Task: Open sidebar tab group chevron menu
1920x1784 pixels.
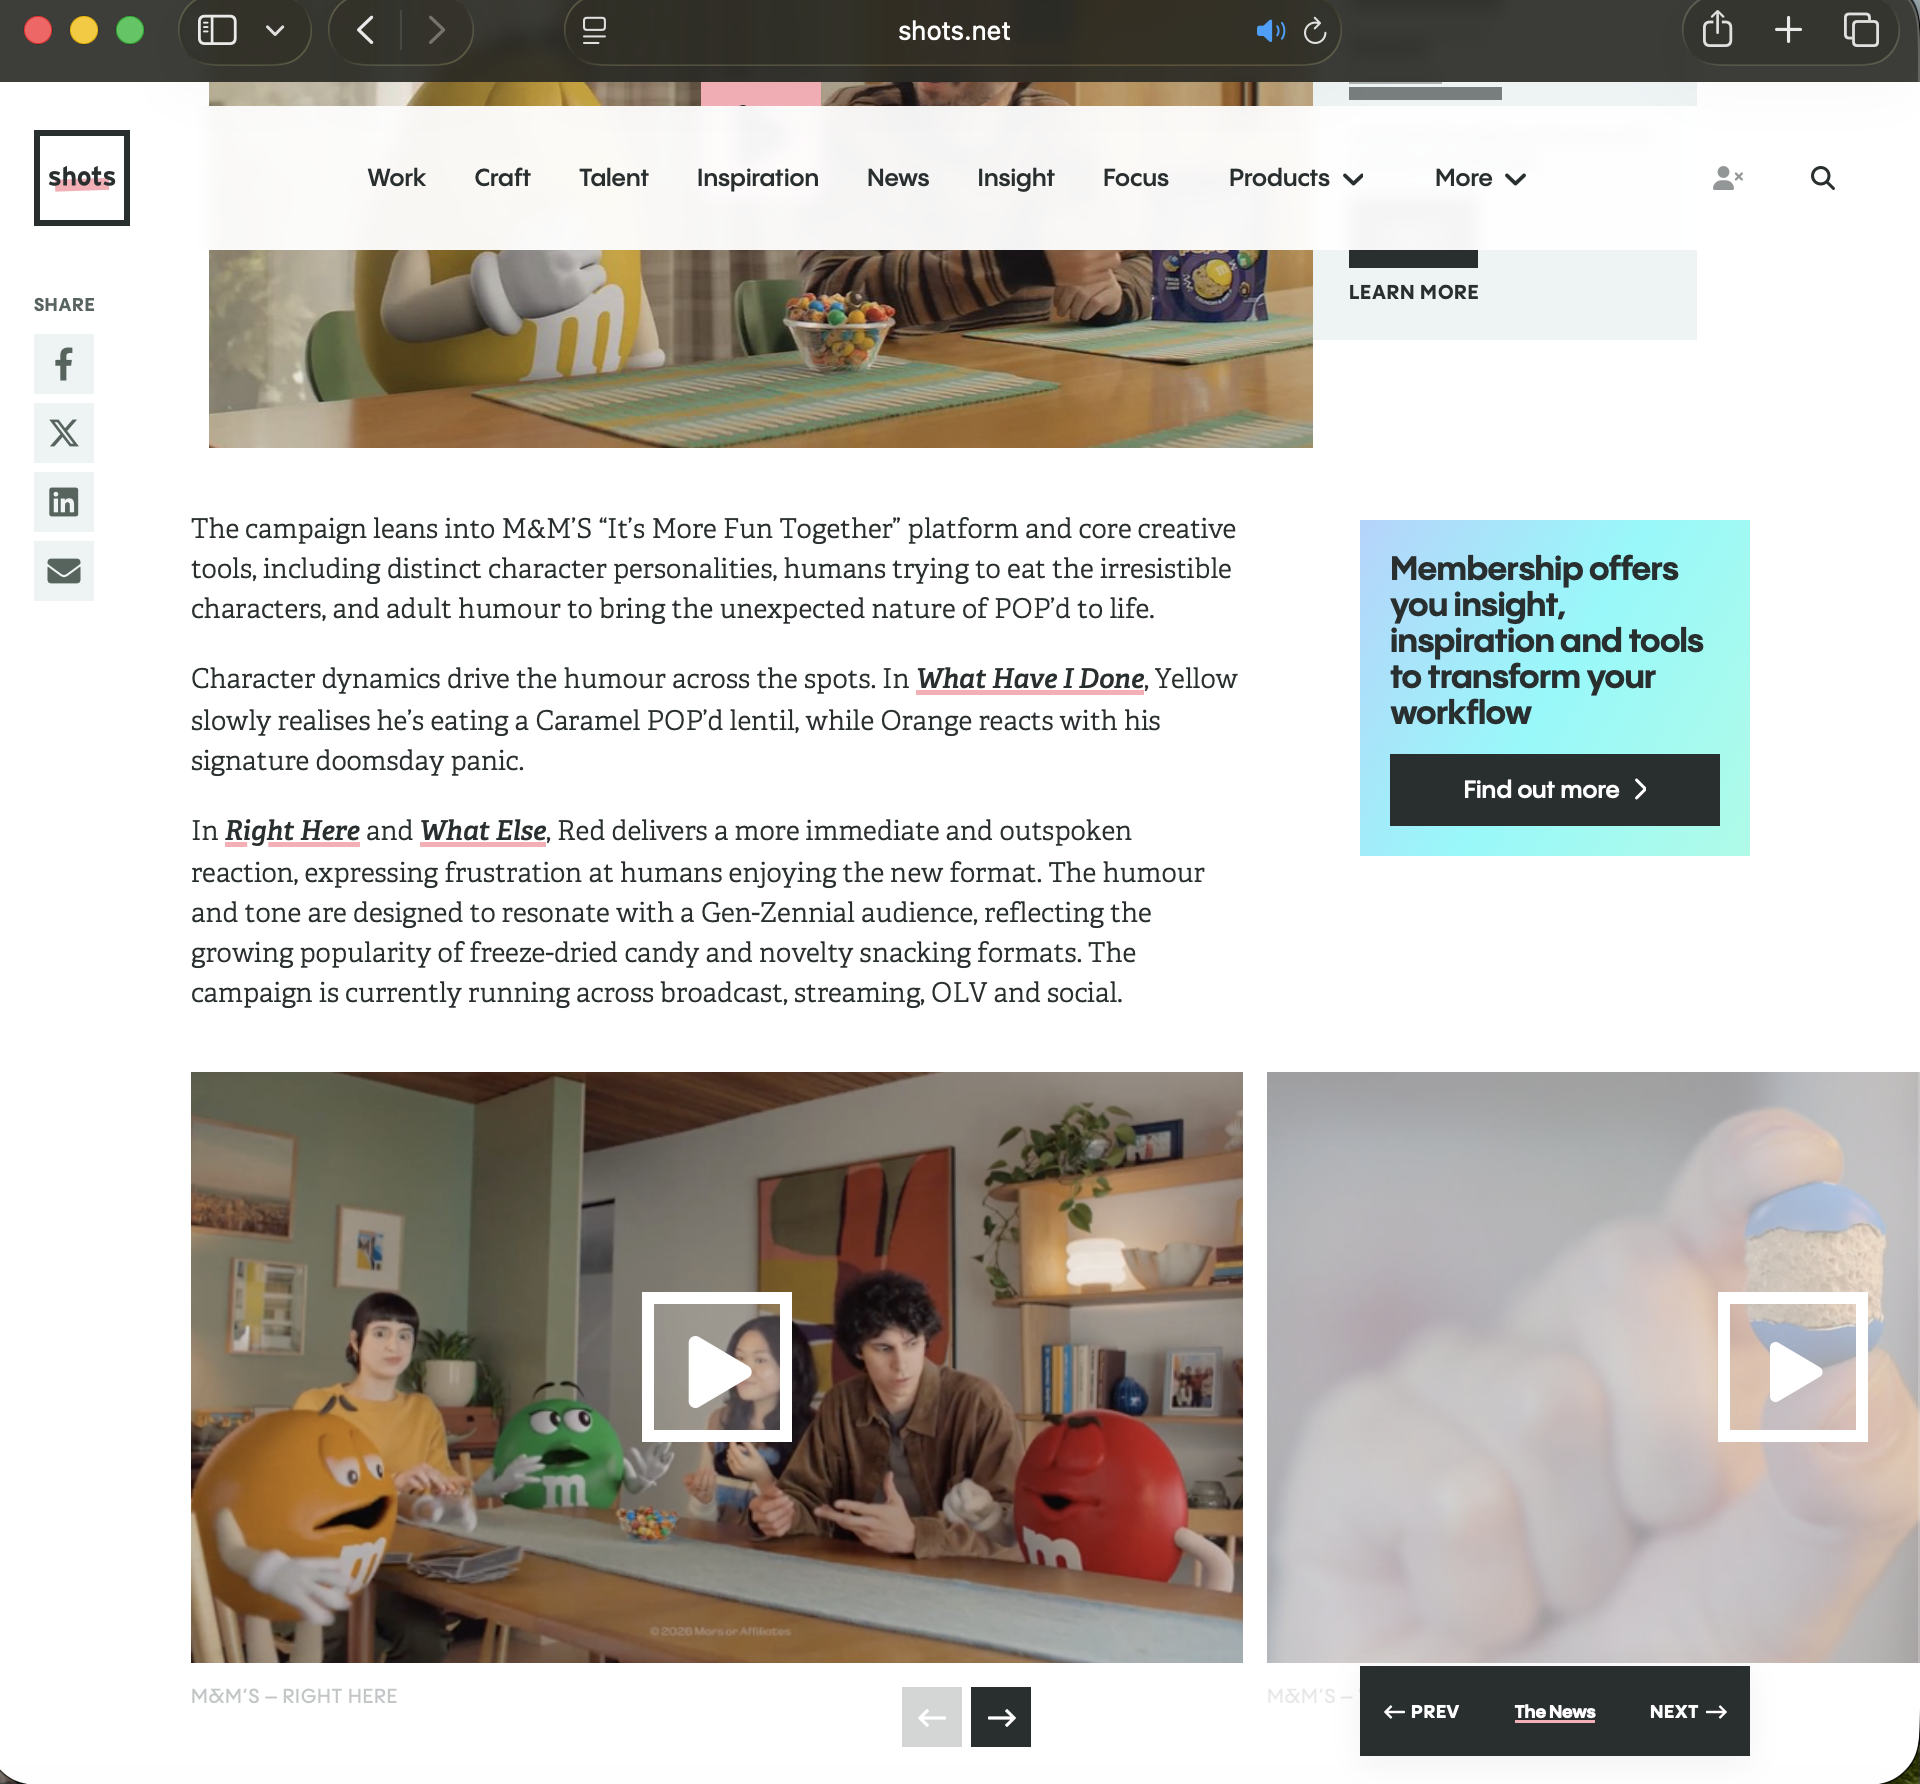Action: [275, 30]
